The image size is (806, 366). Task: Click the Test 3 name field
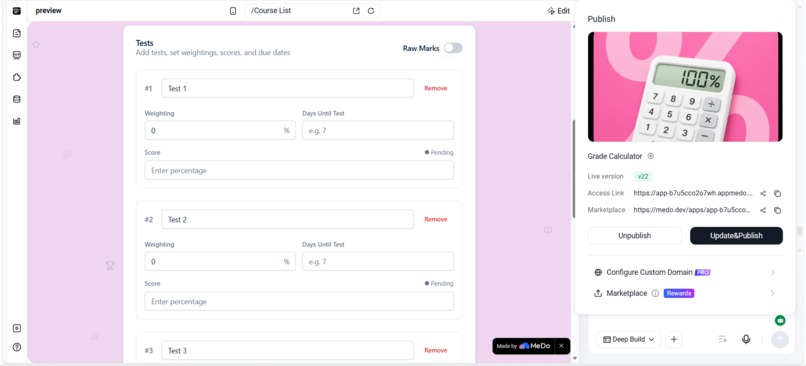coord(287,351)
